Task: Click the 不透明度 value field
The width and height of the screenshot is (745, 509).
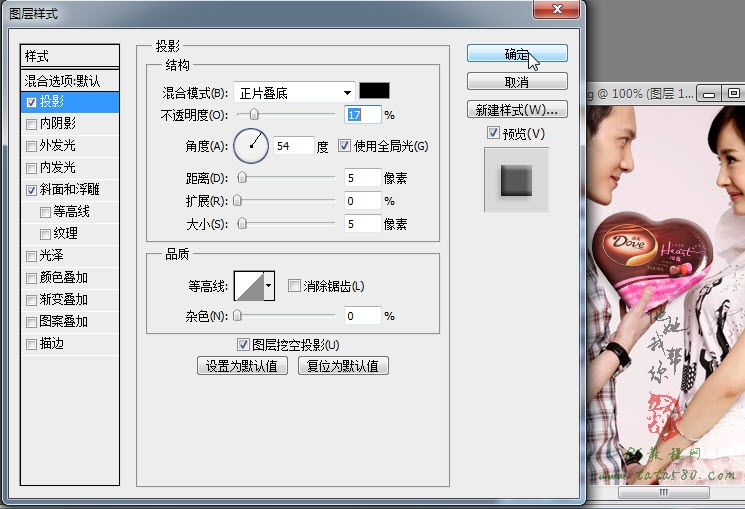Action: point(363,115)
